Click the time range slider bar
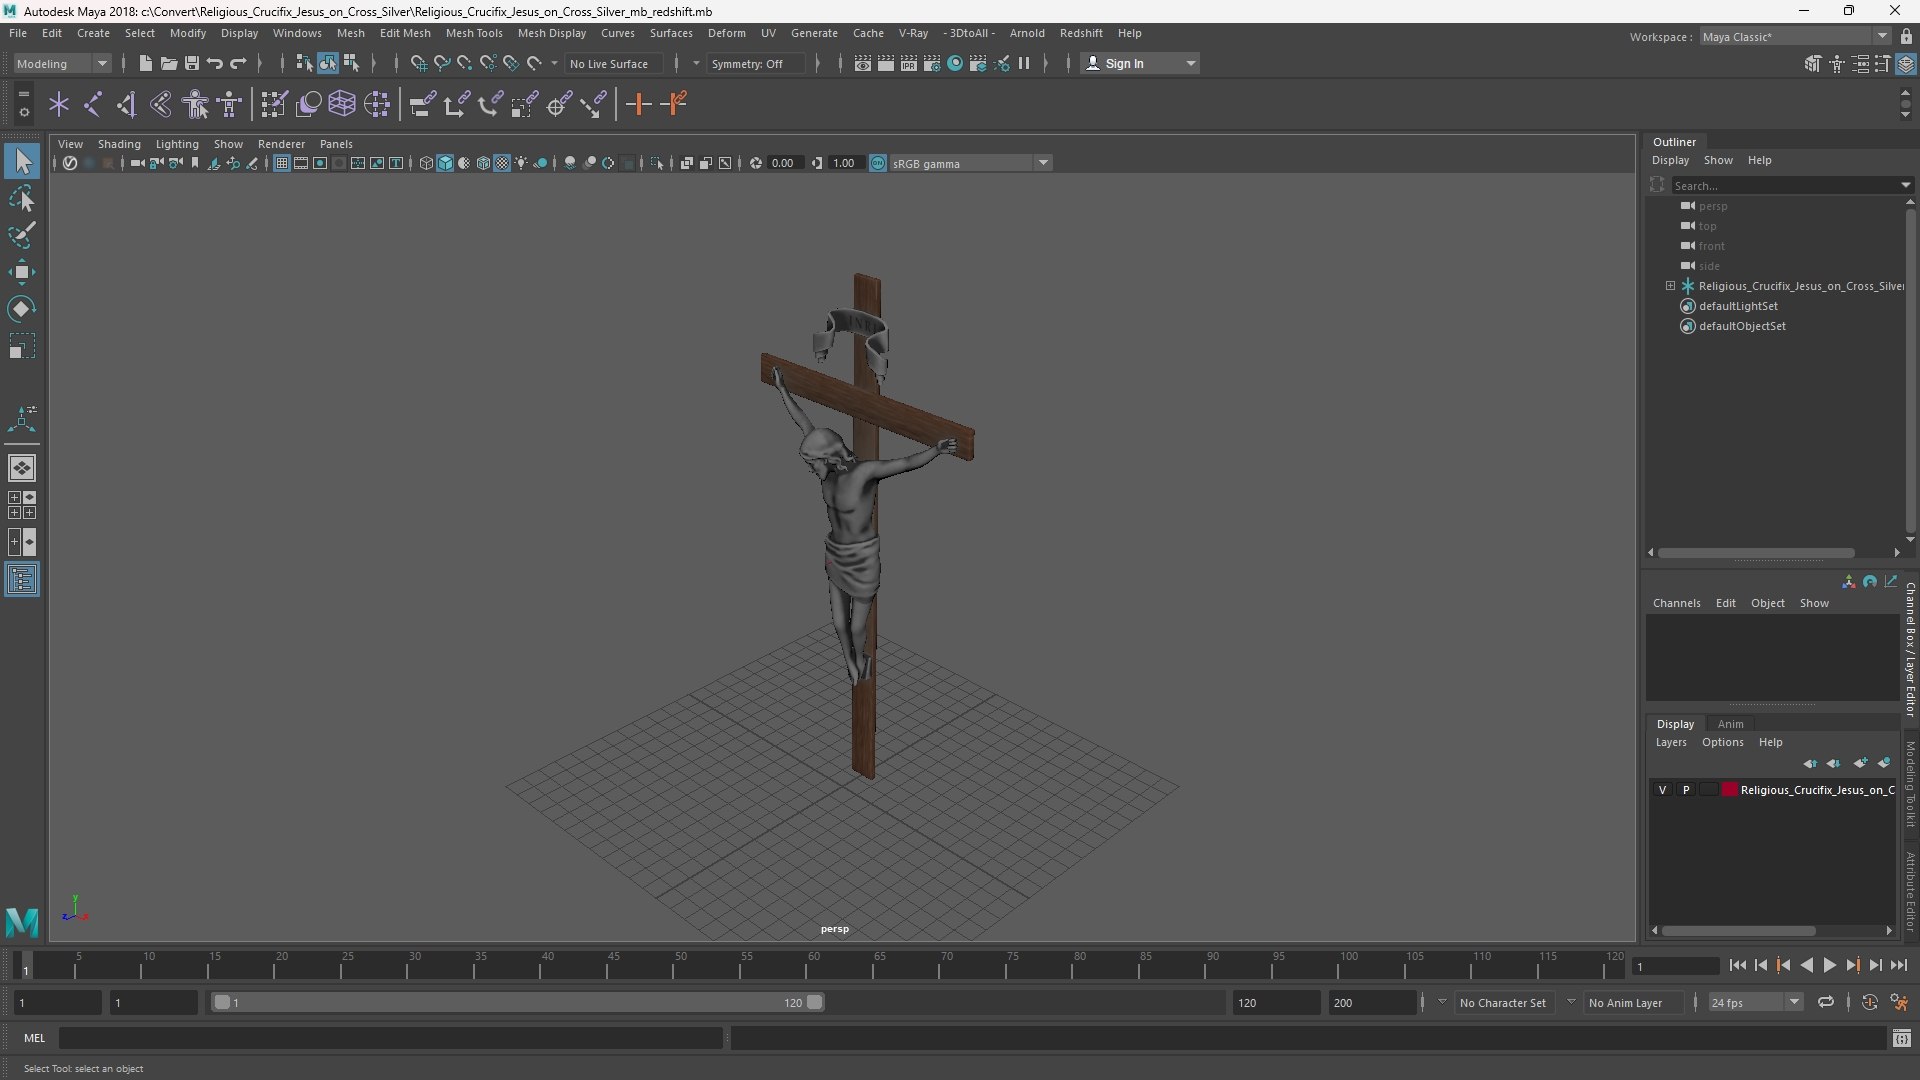Image resolution: width=1920 pixels, height=1080 pixels. coord(517,1002)
